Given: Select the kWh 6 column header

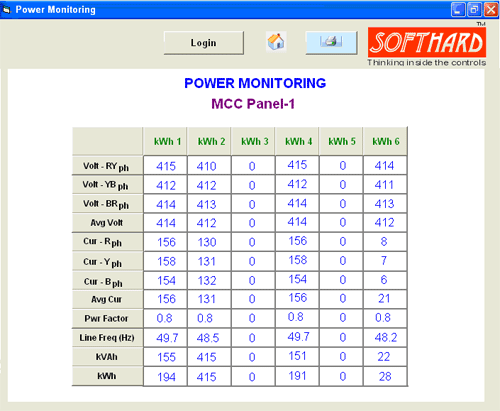Looking at the screenshot, I should point(385,141).
